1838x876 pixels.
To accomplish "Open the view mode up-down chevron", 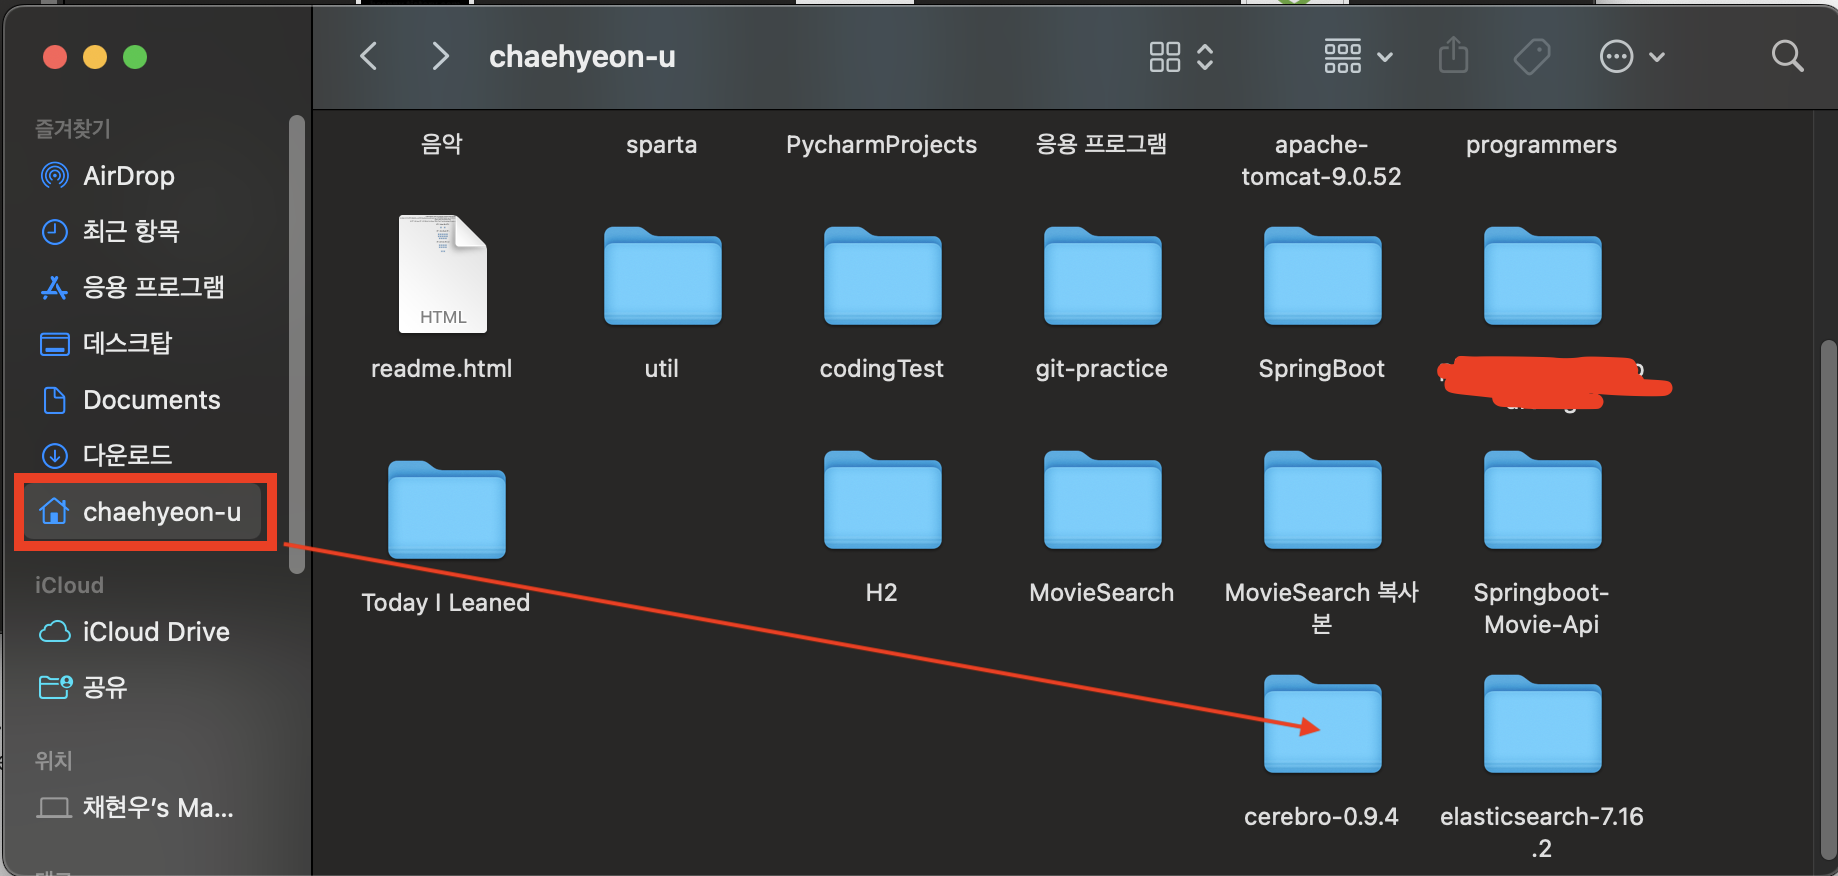I will [1205, 57].
